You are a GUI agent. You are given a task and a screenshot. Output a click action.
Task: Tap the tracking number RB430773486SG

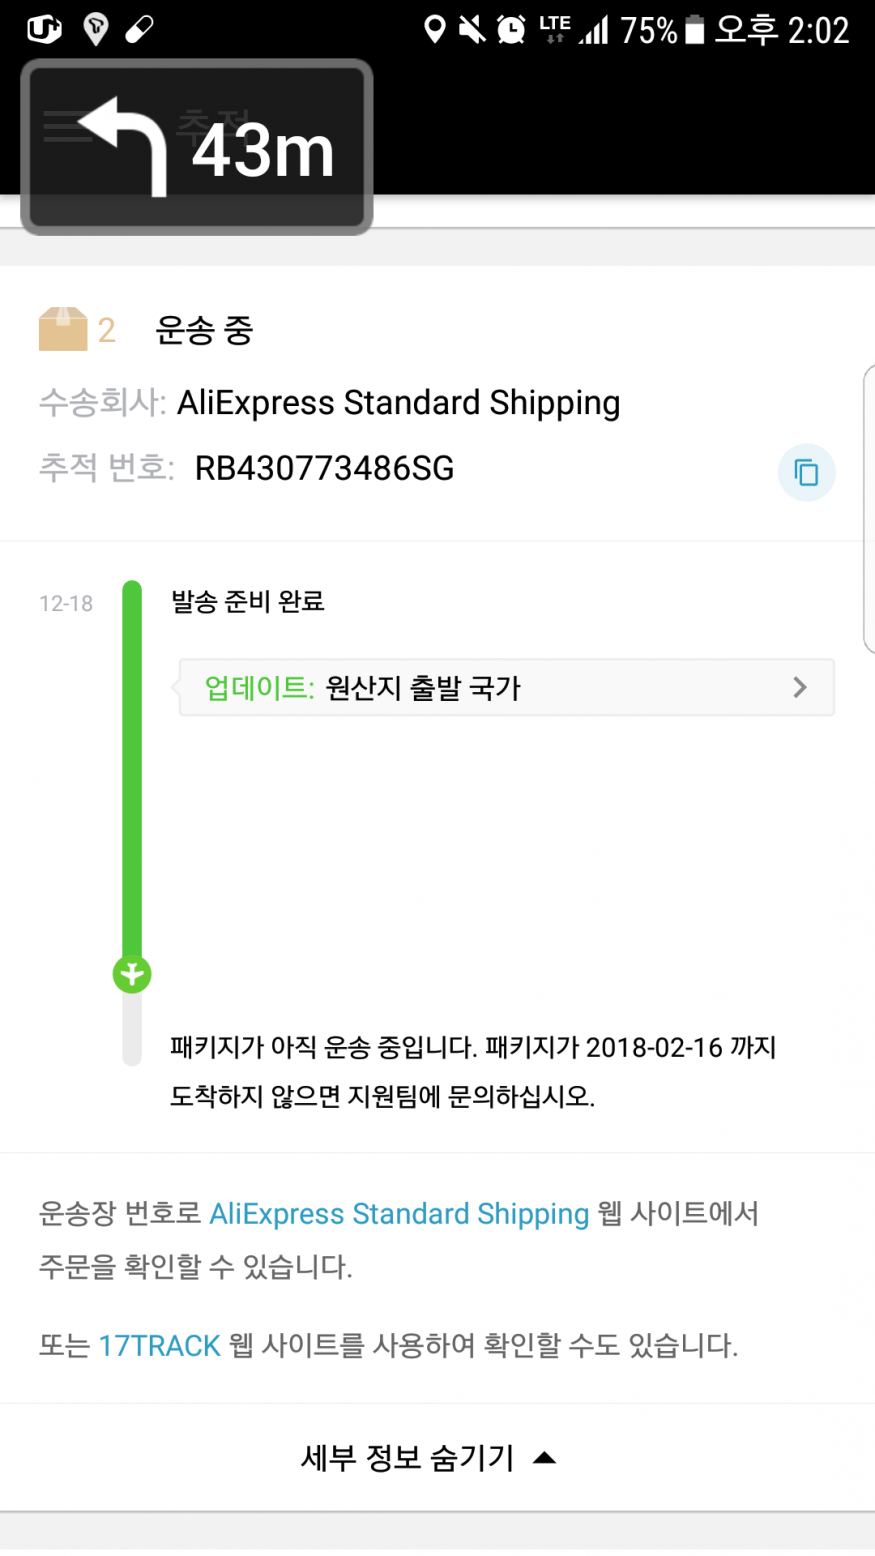click(x=324, y=468)
